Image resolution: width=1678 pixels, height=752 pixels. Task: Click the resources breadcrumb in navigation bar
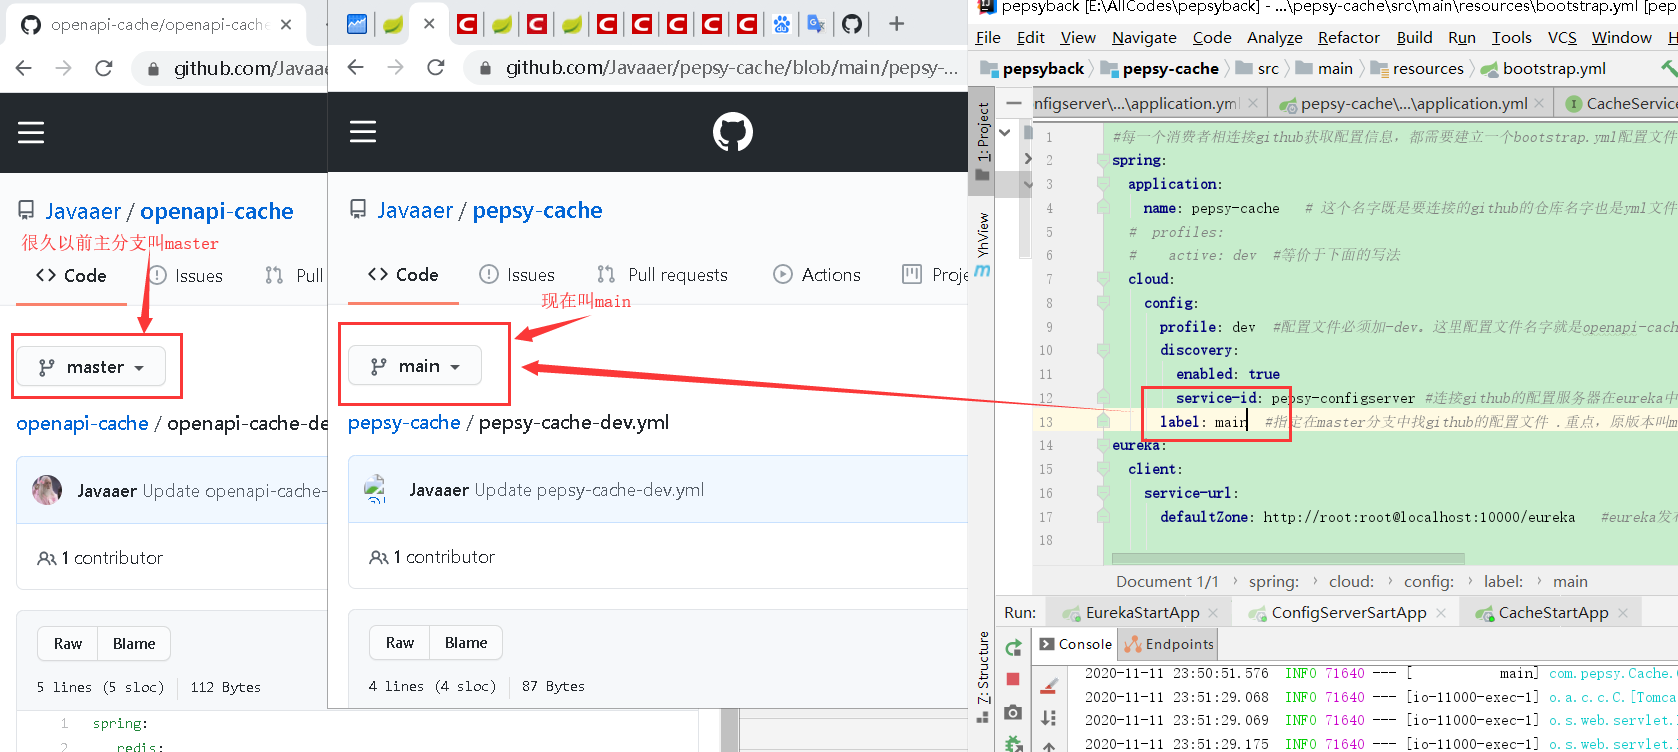(1417, 69)
